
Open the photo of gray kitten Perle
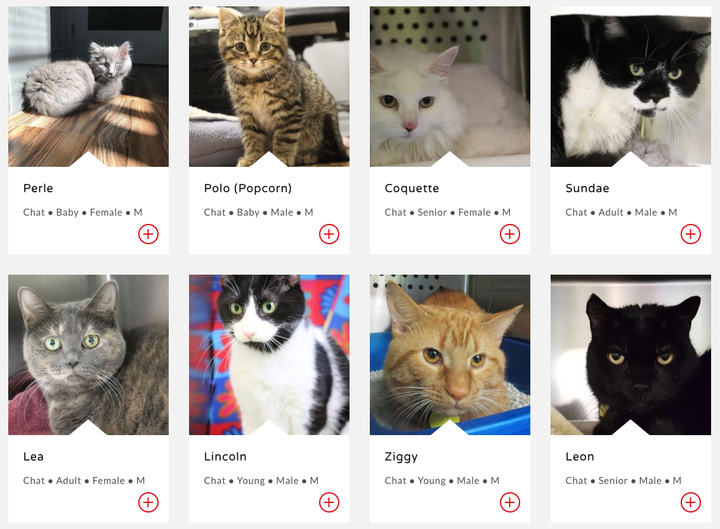[88, 86]
